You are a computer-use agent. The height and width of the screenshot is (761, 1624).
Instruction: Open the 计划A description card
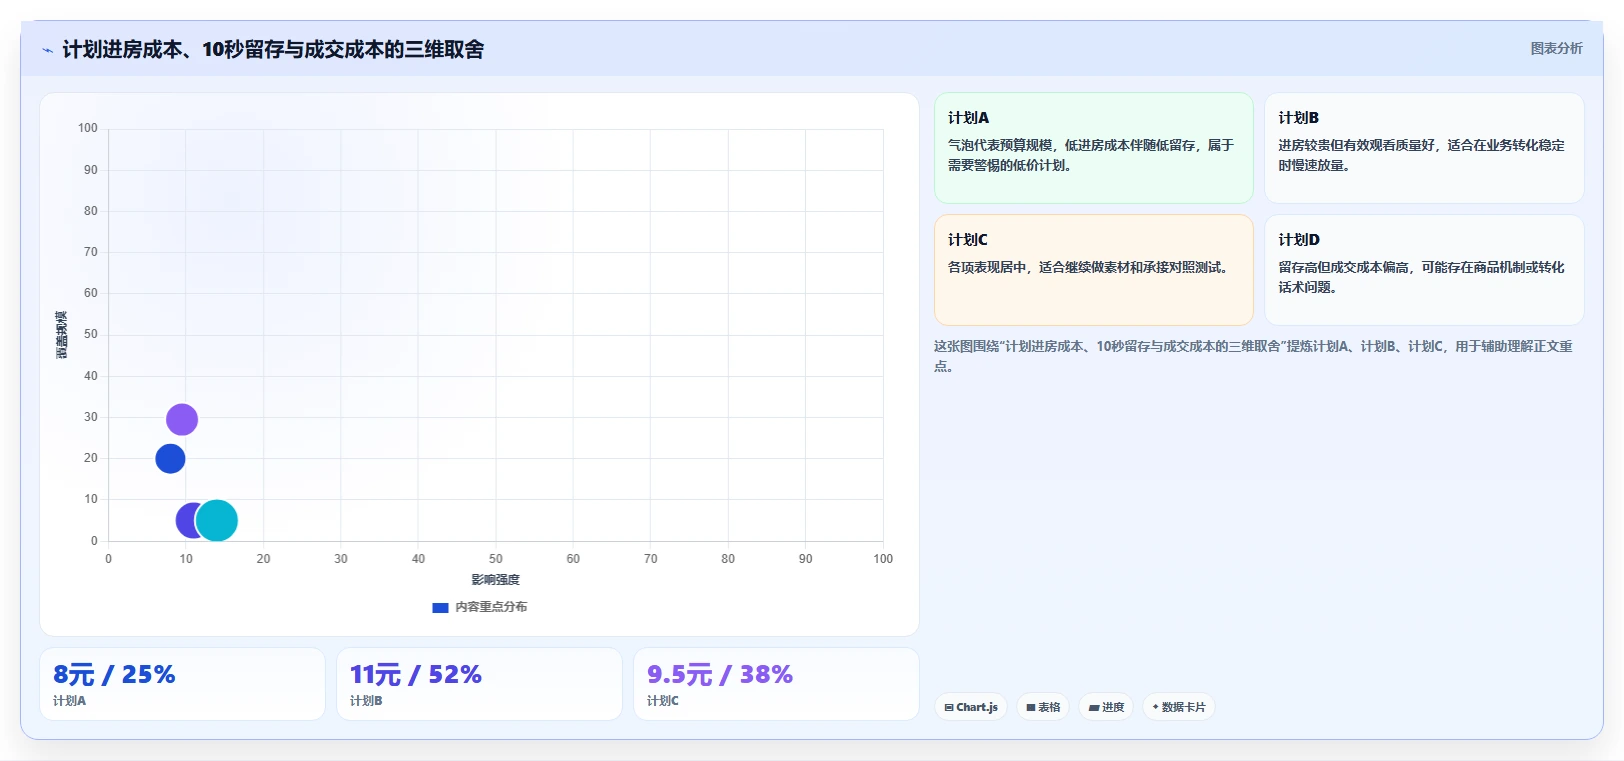coord(1094,148)
